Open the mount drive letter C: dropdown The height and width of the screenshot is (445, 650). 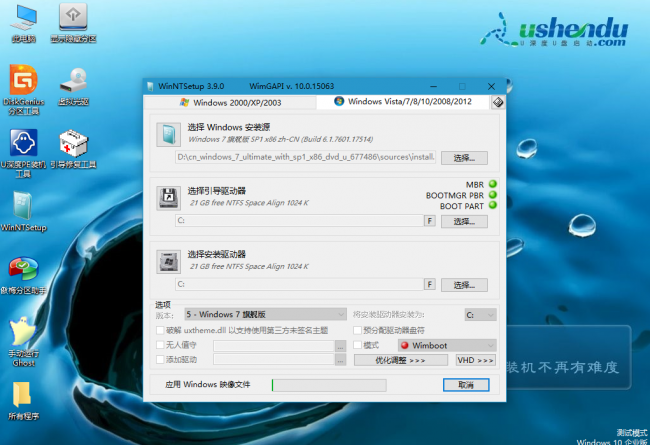[x=480, y=315]
